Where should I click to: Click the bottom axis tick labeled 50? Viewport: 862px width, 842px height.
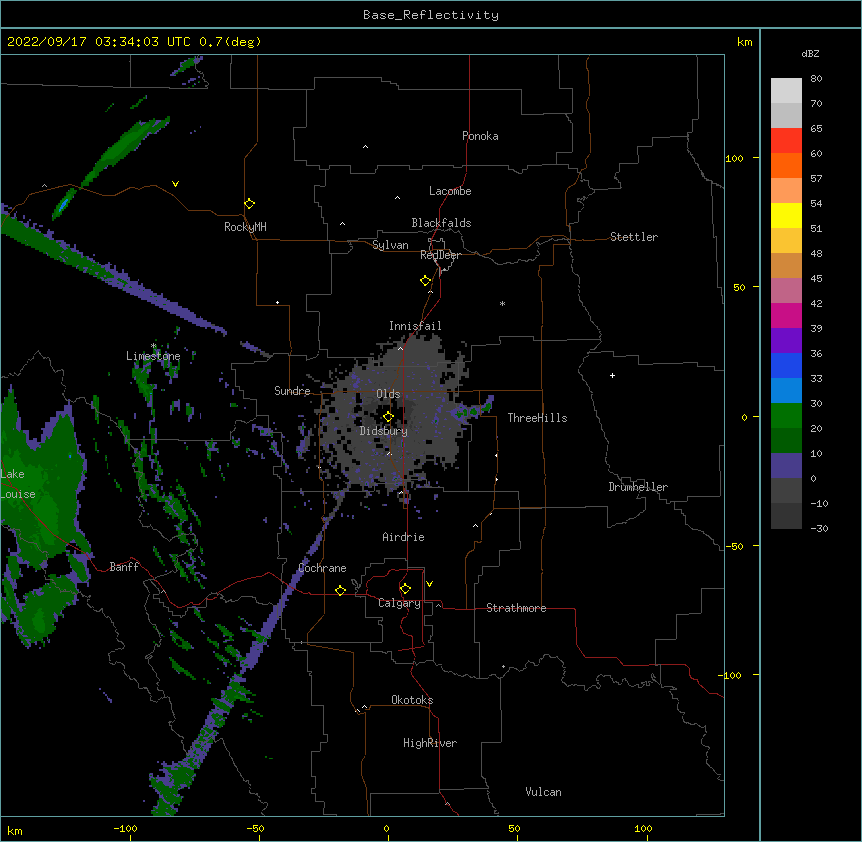click(514, 828)
